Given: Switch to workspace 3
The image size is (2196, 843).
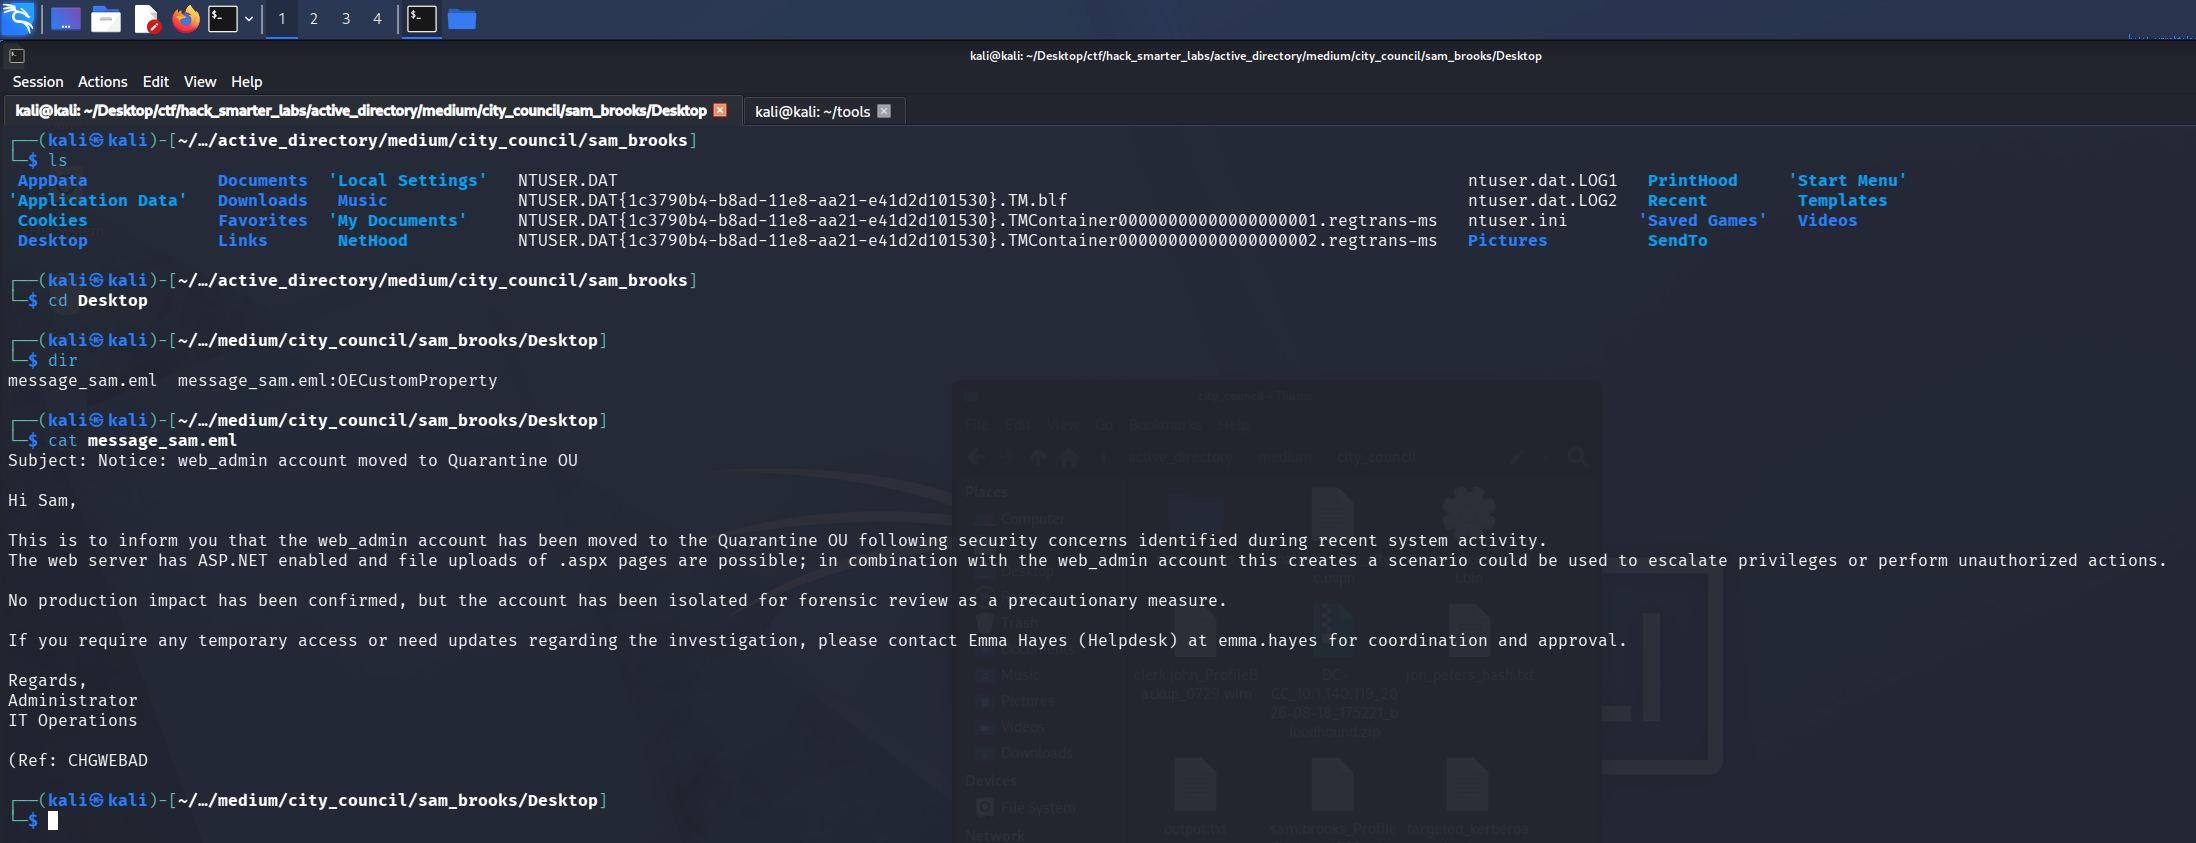Looking at the screenshot, I should coord(346,18).
